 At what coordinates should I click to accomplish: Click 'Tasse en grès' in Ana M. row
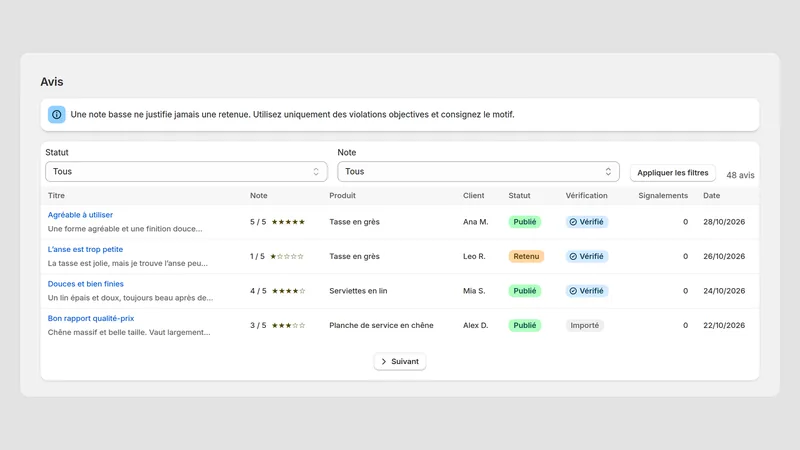[x=354, y=222]
